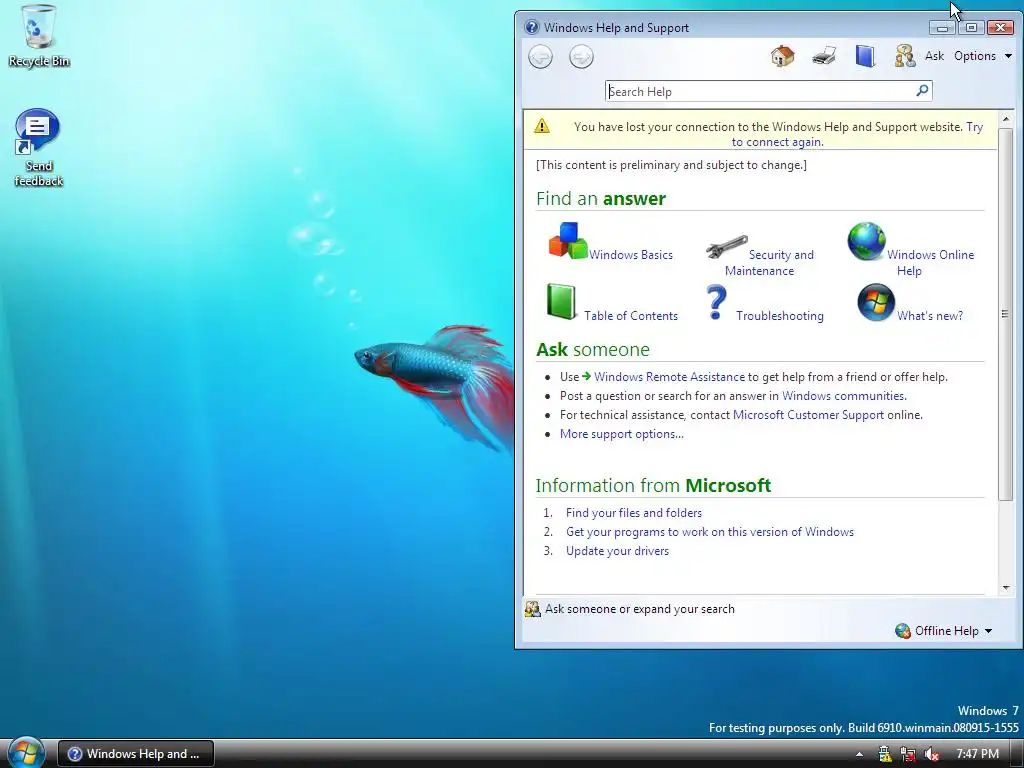This screenshot has width=1024, height=768.
Task: Click the globe icon for Windows Online Help
Action: pyautogui.click(x=866, y=241)
